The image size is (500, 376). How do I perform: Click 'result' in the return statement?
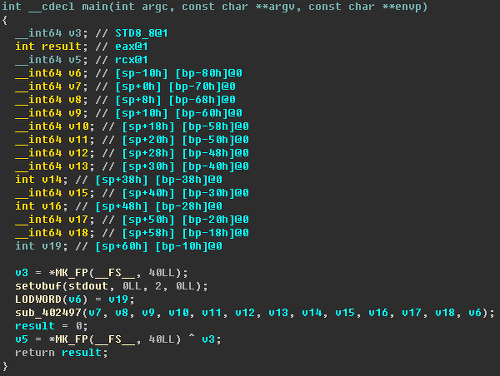82,353
